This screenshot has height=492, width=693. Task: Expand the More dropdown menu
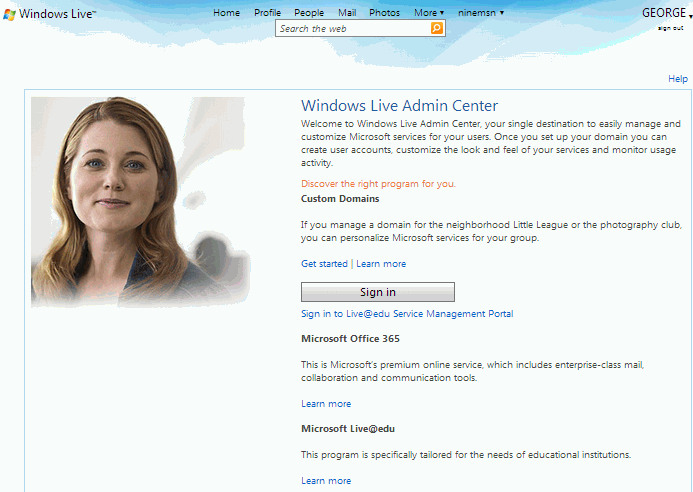coord(429,13)
